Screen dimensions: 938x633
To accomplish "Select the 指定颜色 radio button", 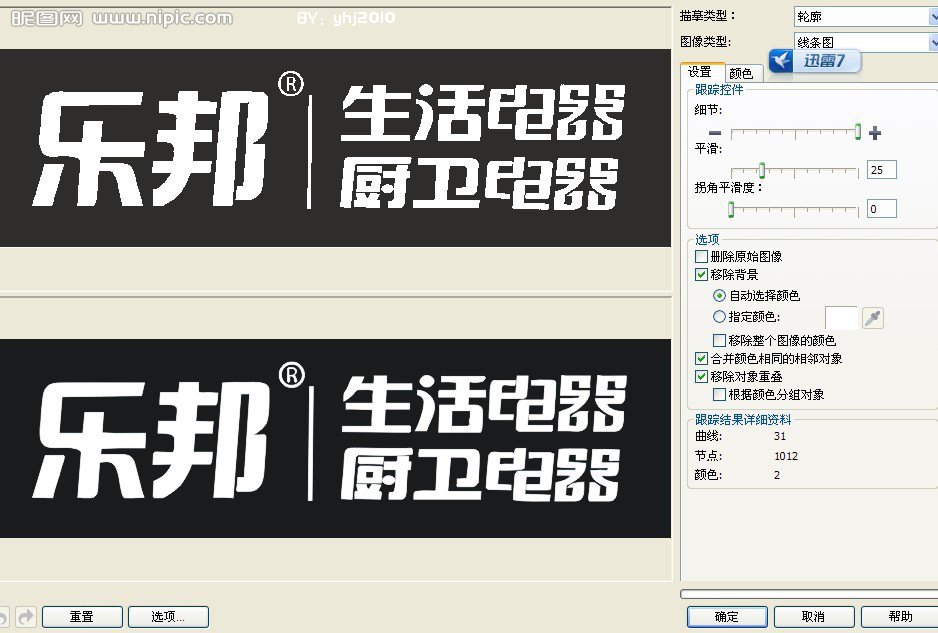I will click(721, 317).
